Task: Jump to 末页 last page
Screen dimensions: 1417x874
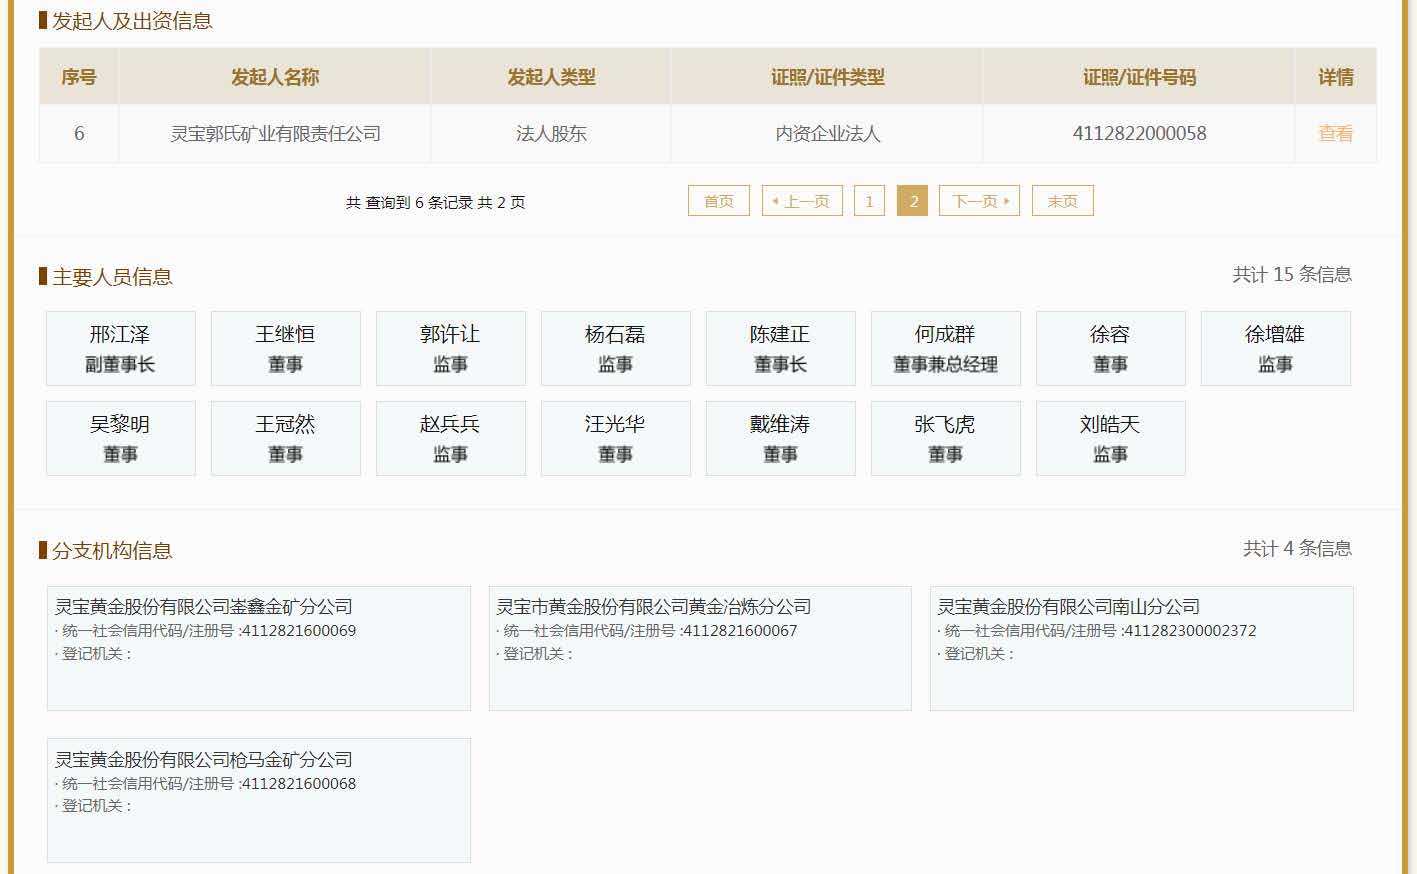Action: tap(1062, 201)
